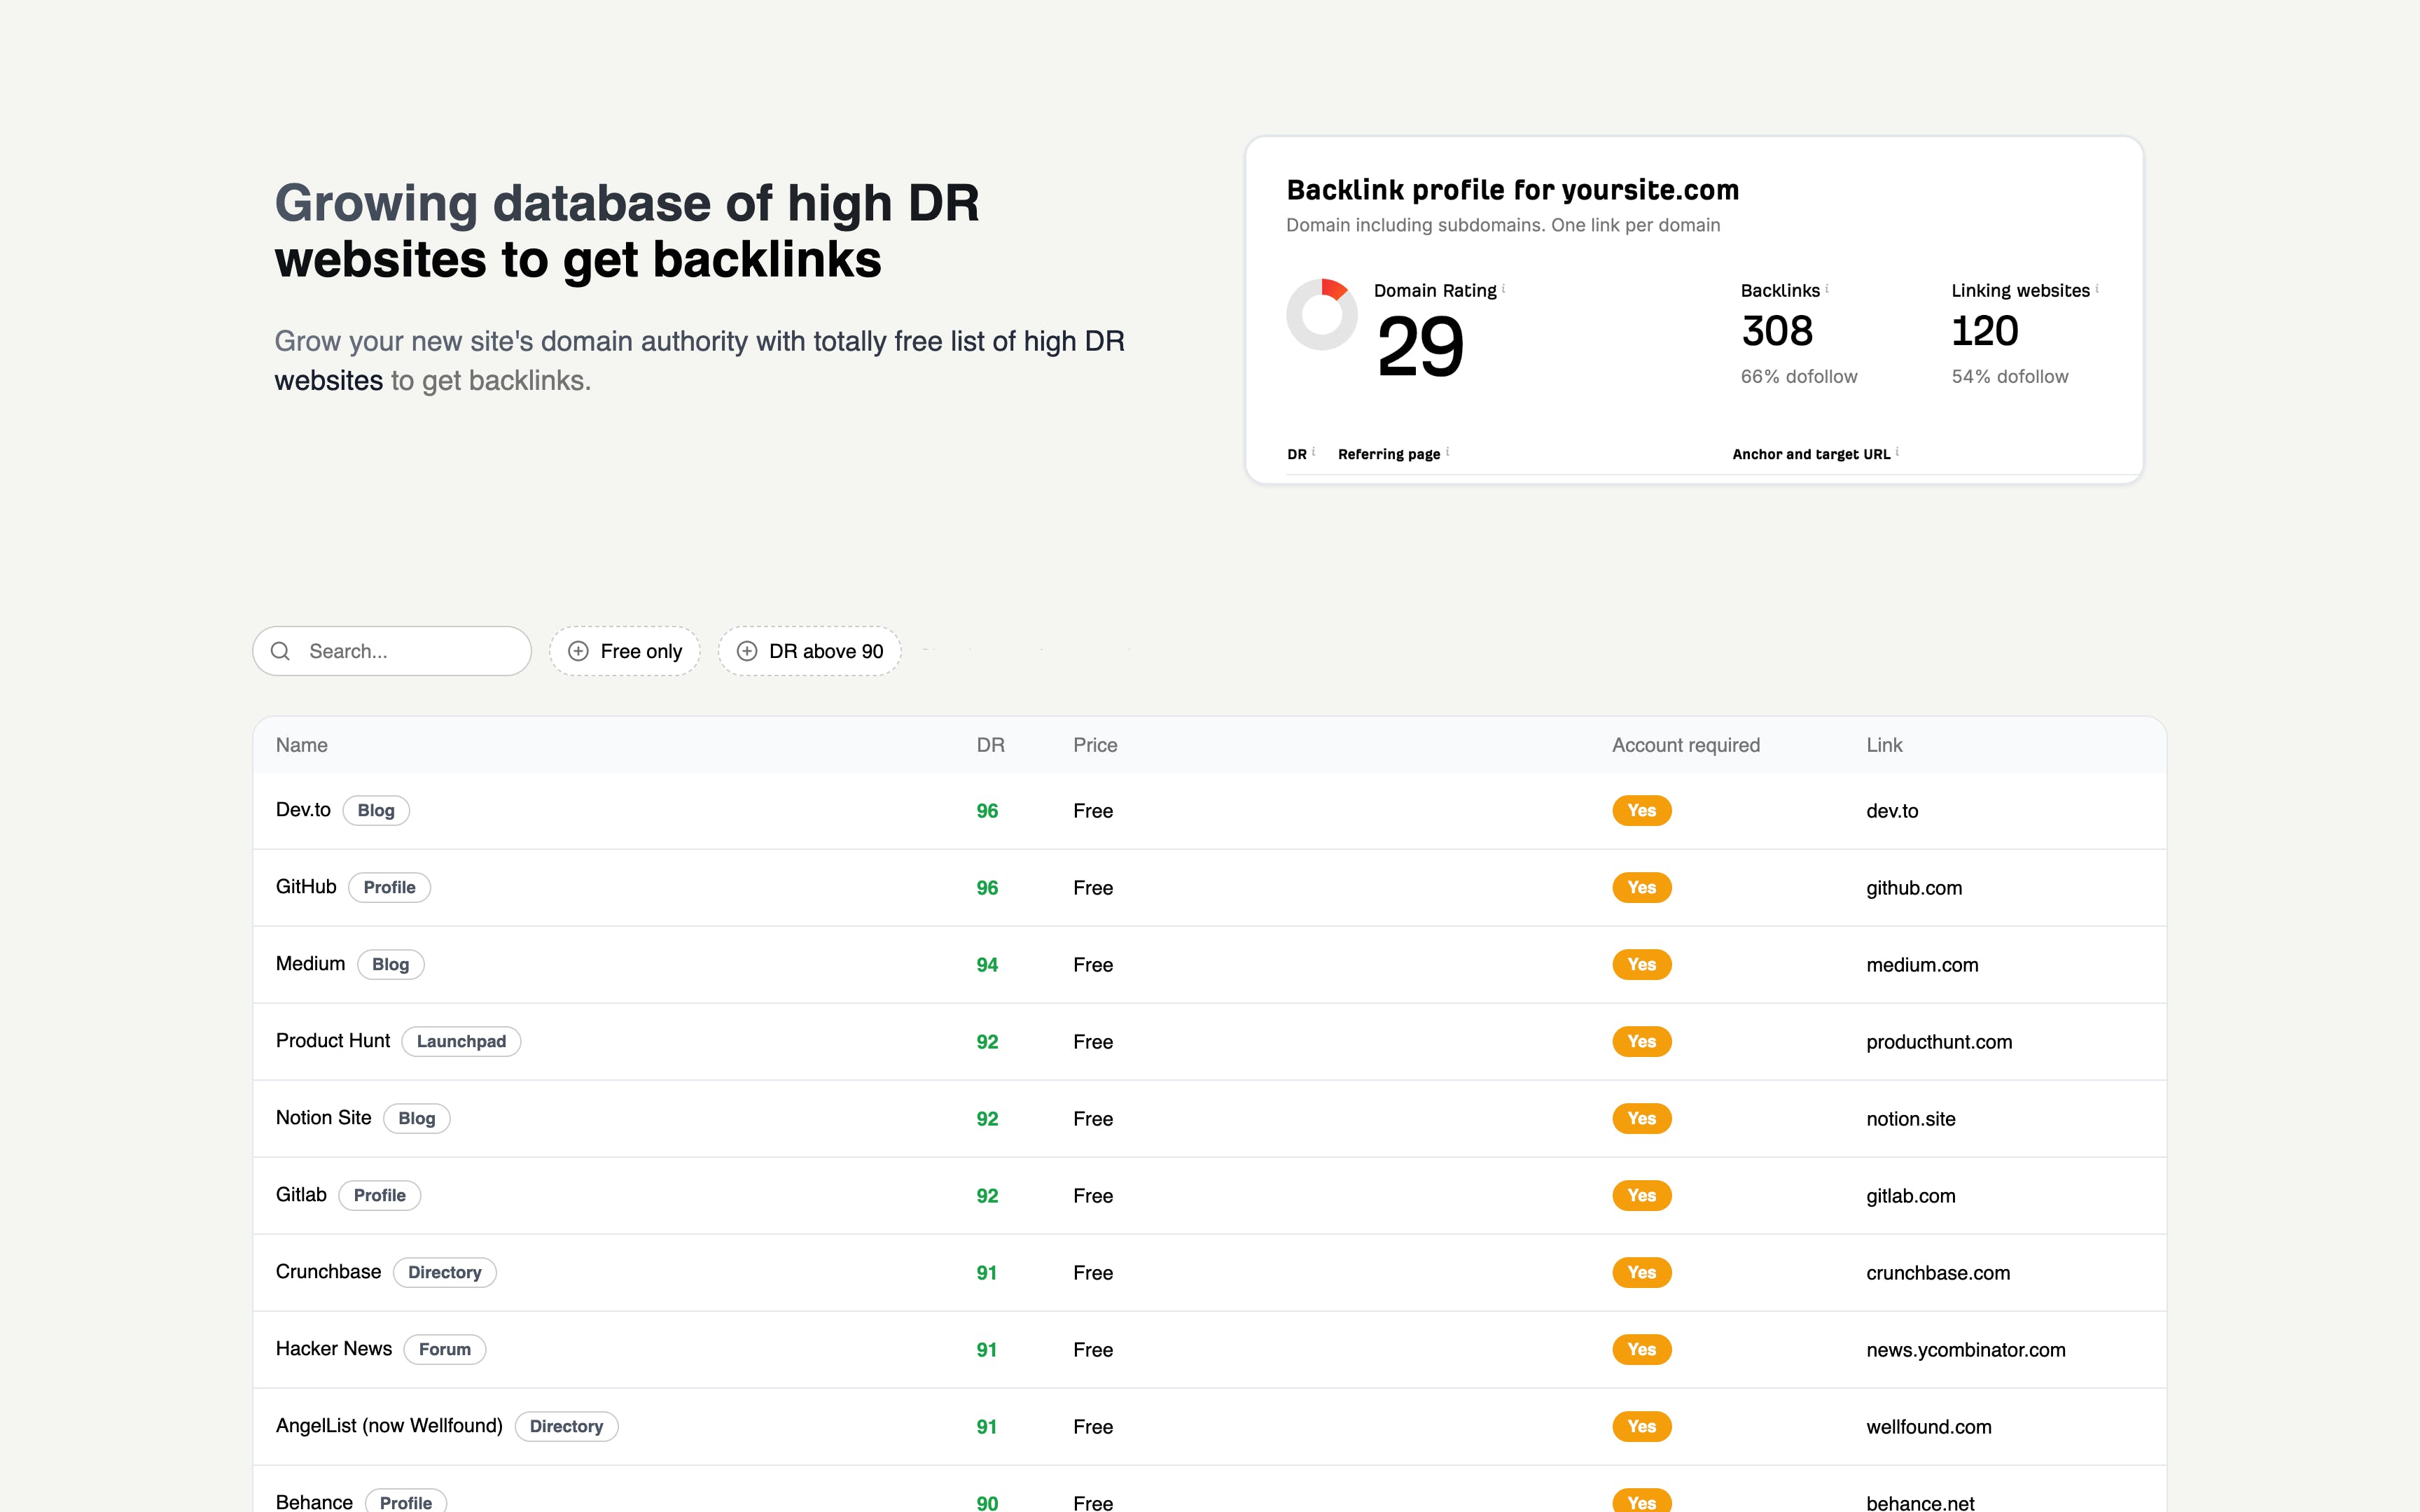
Task: Click the Yes badge in GitHub row
Action: pyautogui.click(x=1641, y=888)
